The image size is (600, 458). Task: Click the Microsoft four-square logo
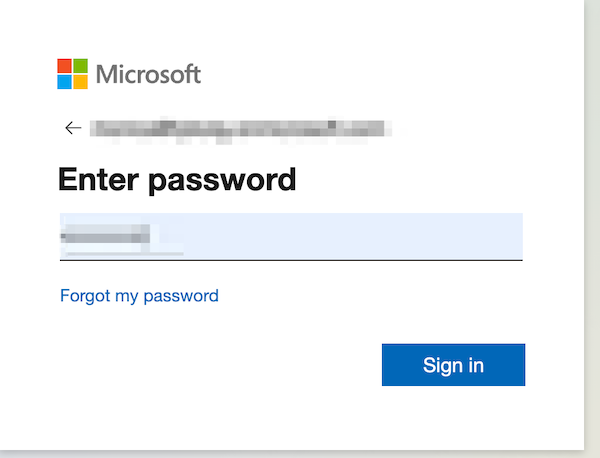tap(73, 74)
